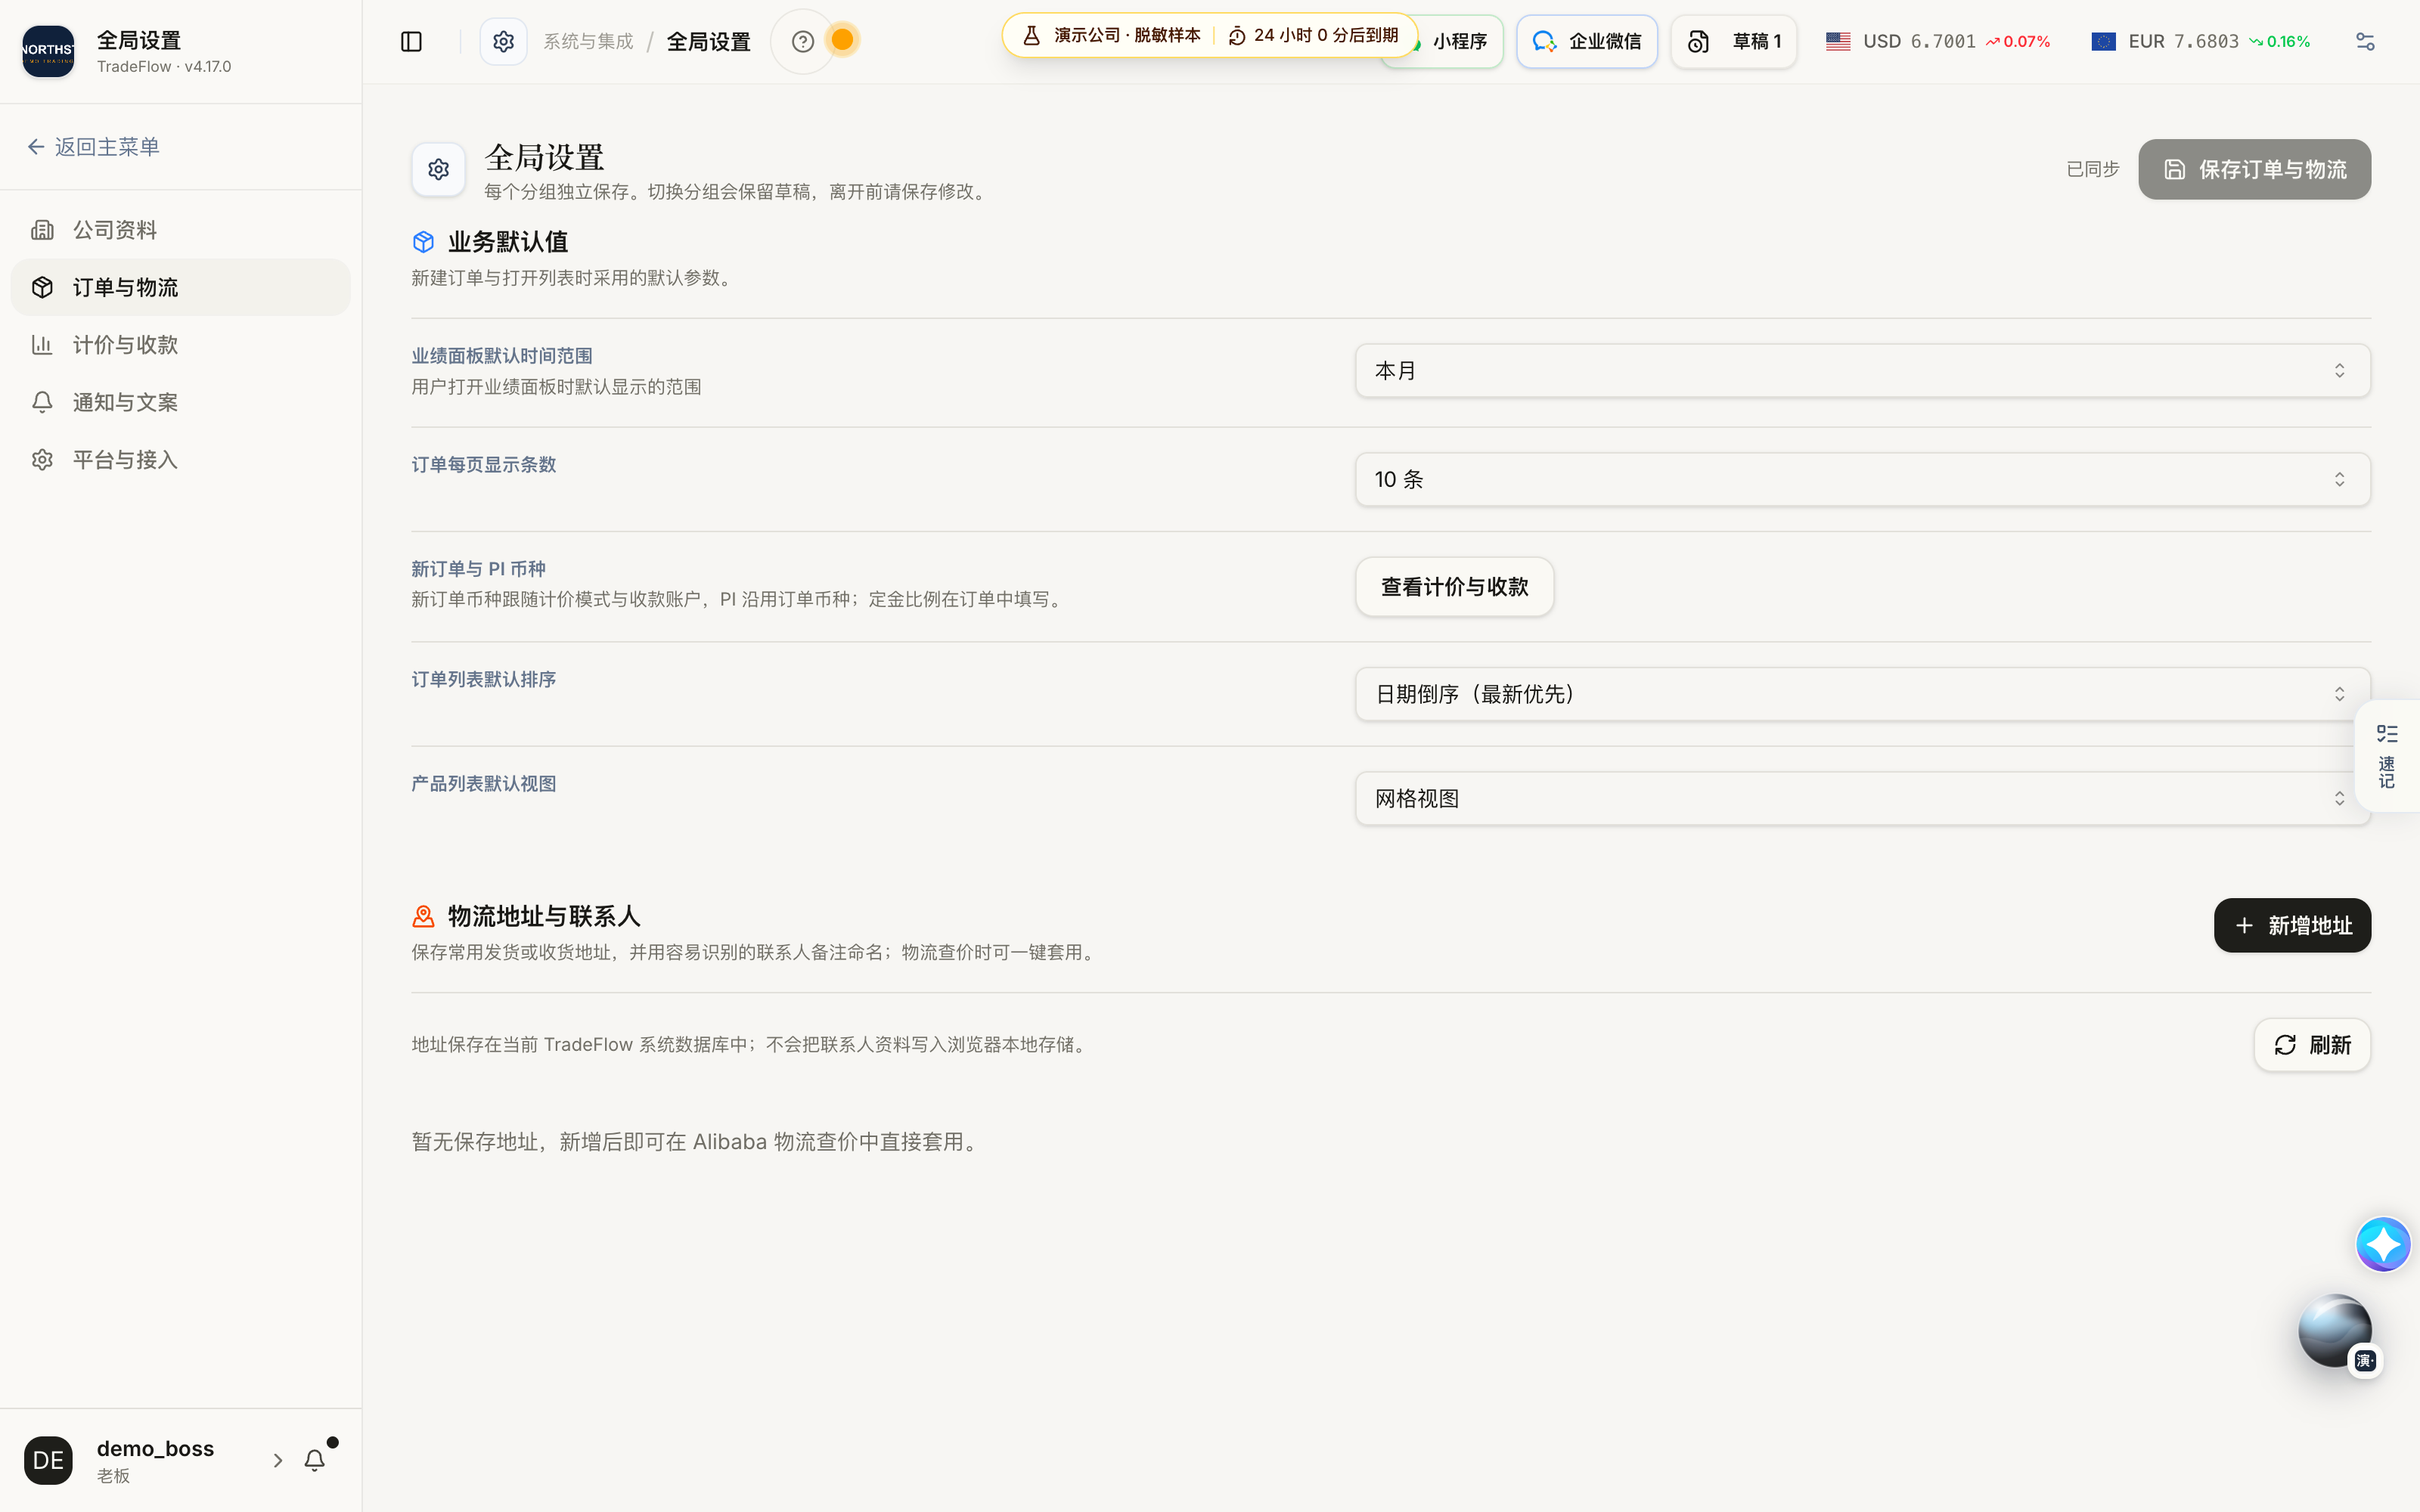Screen dimensions: 2420x1512
Task: Click the USD exchange rate ticker
Action: [x=1937, y=41]
